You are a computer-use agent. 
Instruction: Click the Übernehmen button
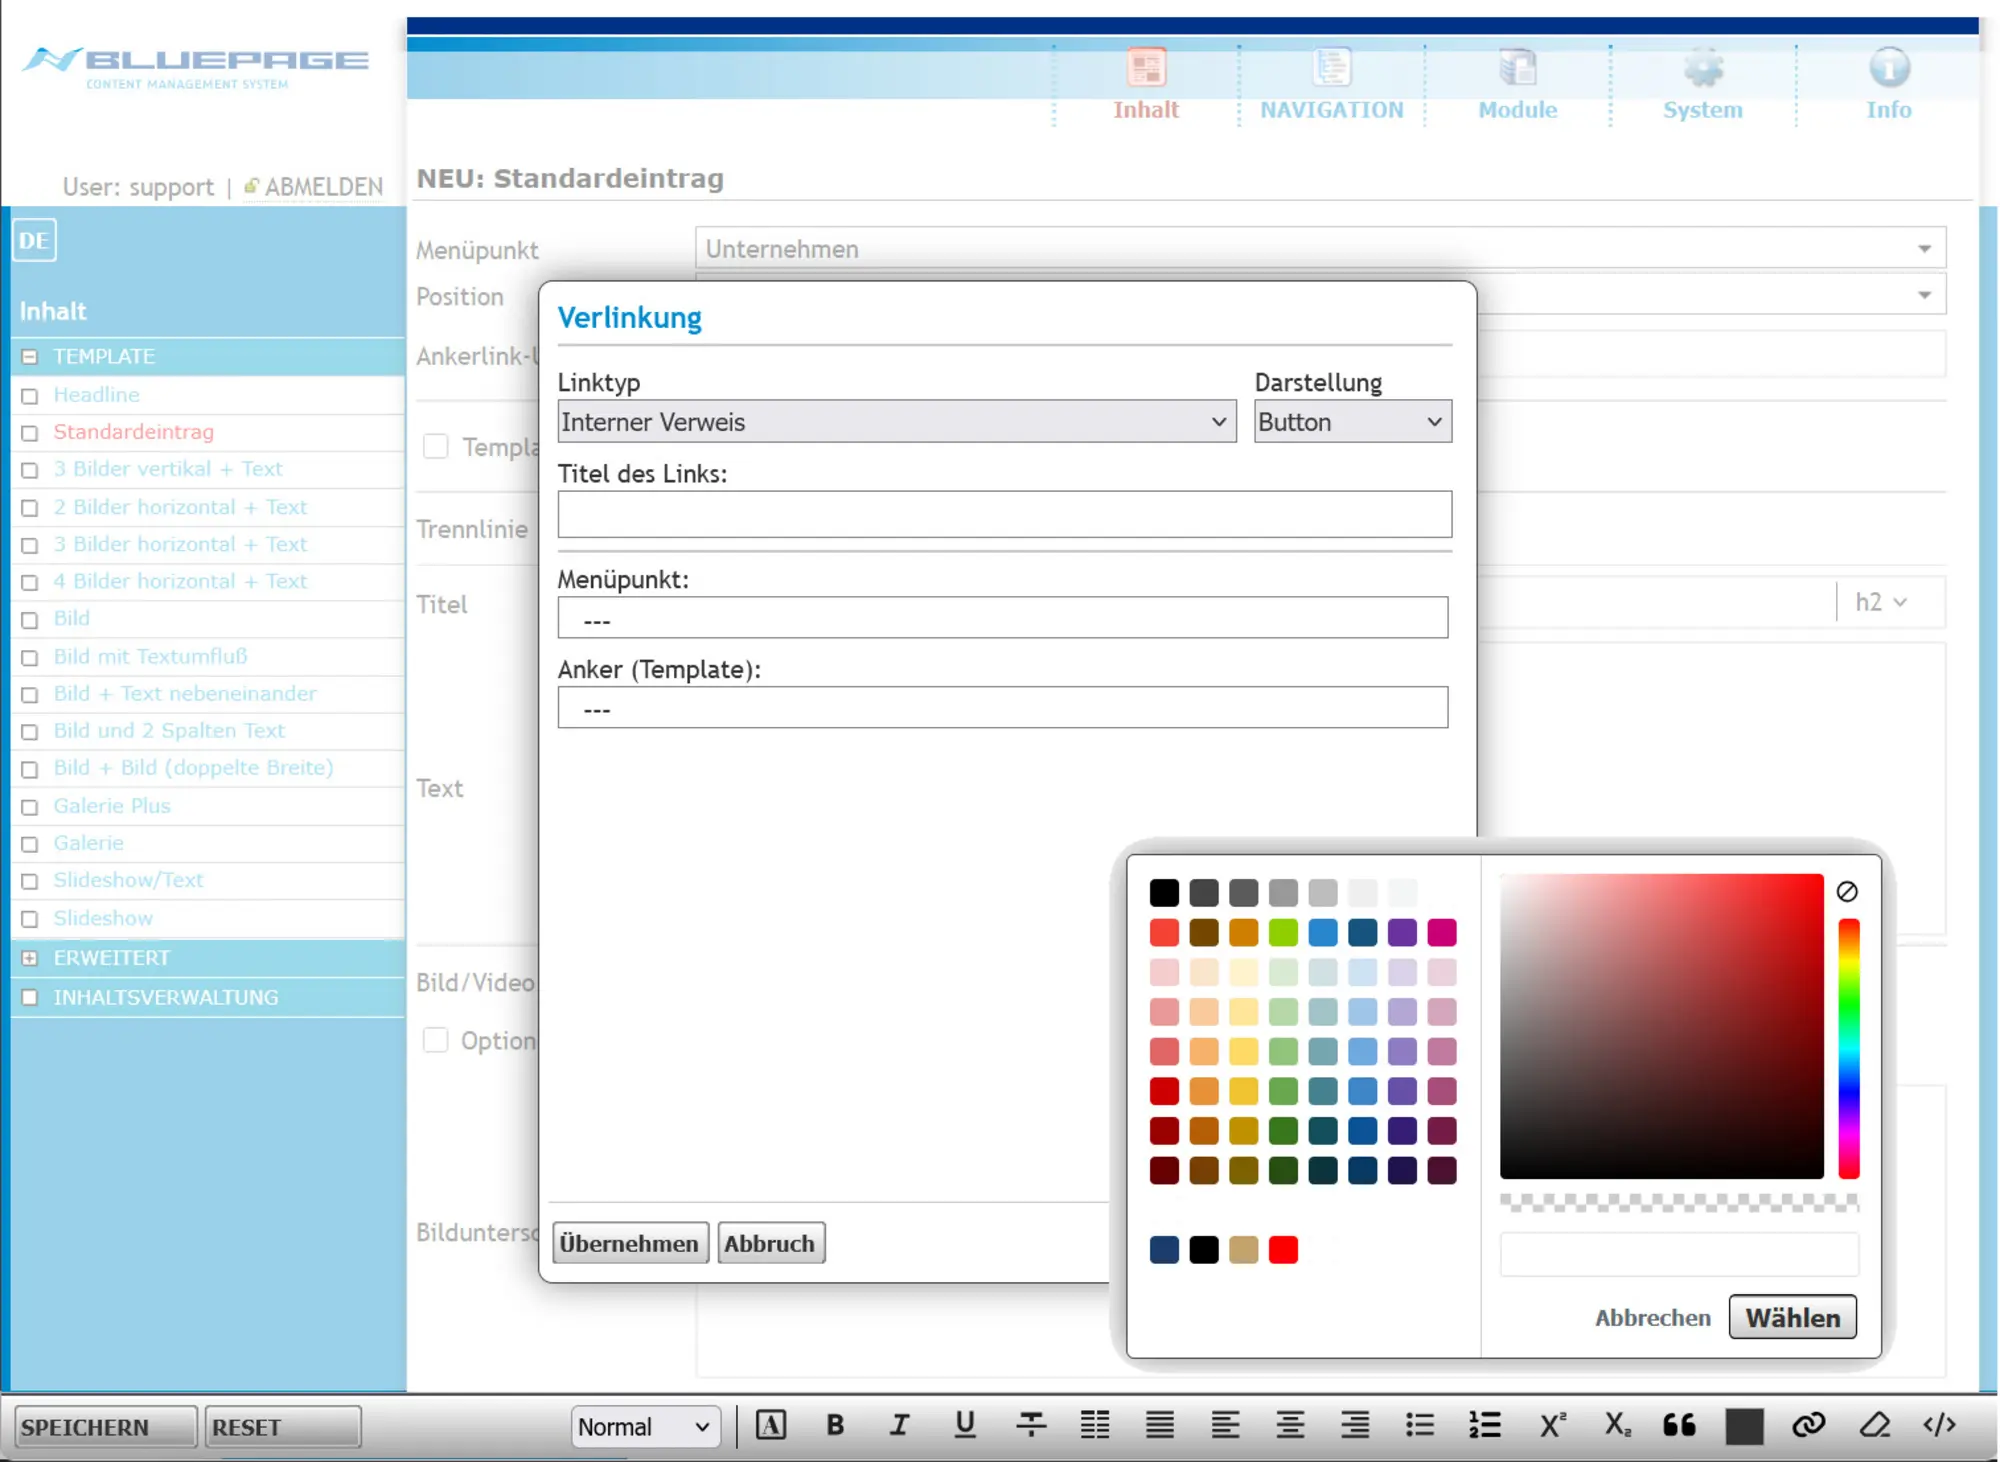click(x=630, y=1243)
